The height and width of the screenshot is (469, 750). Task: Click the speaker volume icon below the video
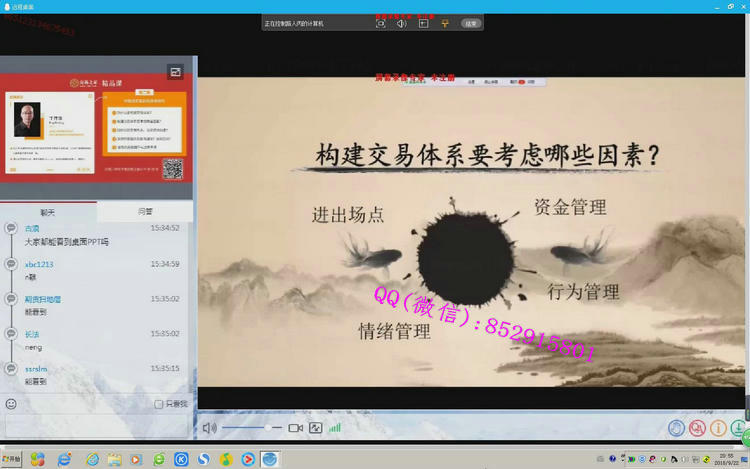point(209,428)
